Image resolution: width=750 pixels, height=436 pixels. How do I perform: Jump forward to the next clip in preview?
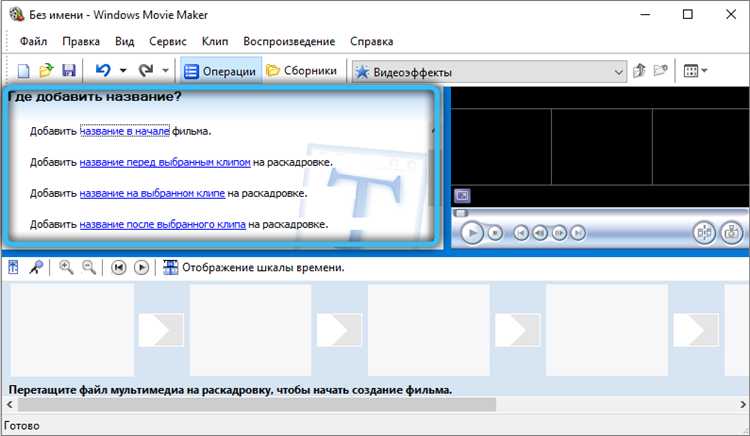point(578,233)
